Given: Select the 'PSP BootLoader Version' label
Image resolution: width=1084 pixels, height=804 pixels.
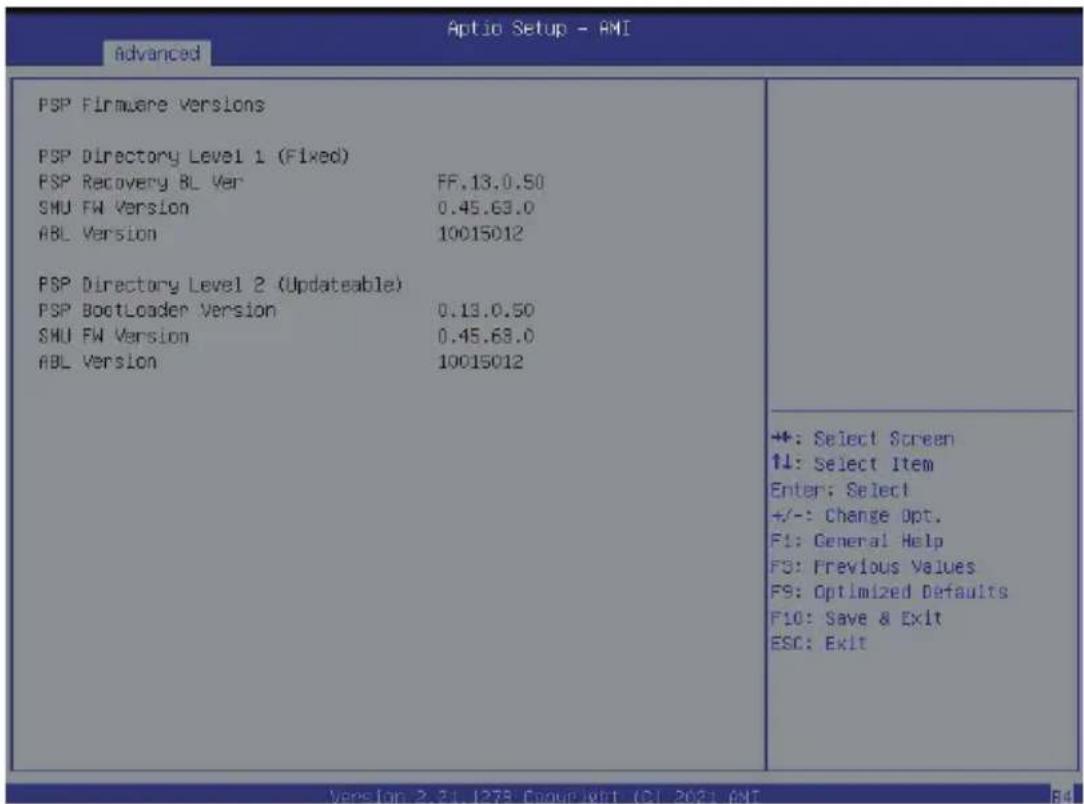Looking at the screenshot, I should click(157, 310).
